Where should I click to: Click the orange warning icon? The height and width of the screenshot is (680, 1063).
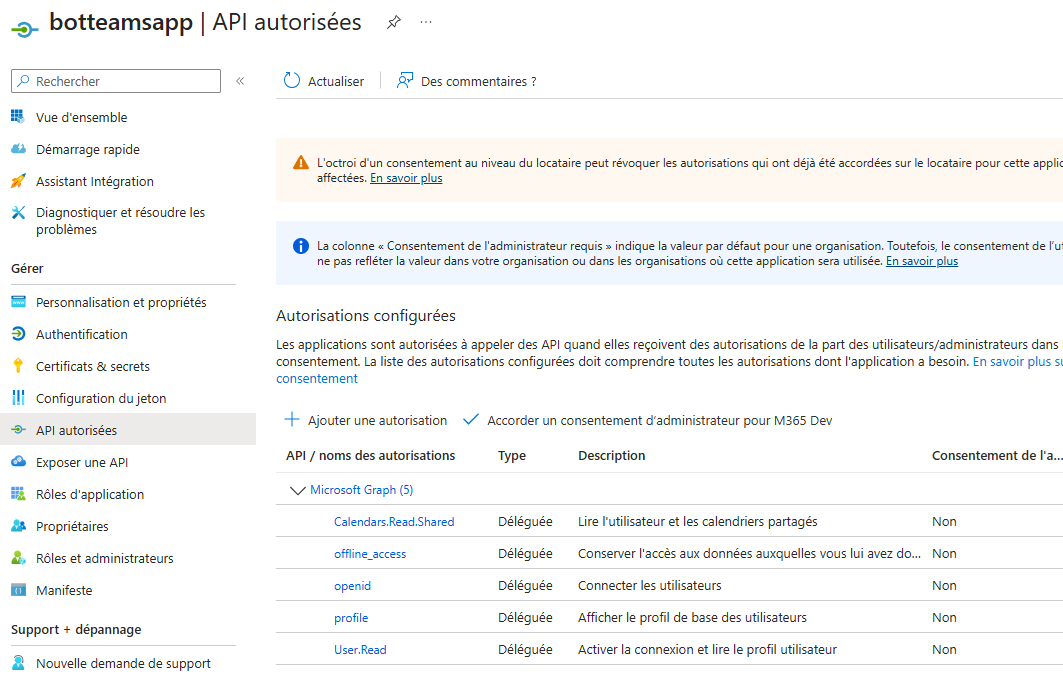pos(300,163)
